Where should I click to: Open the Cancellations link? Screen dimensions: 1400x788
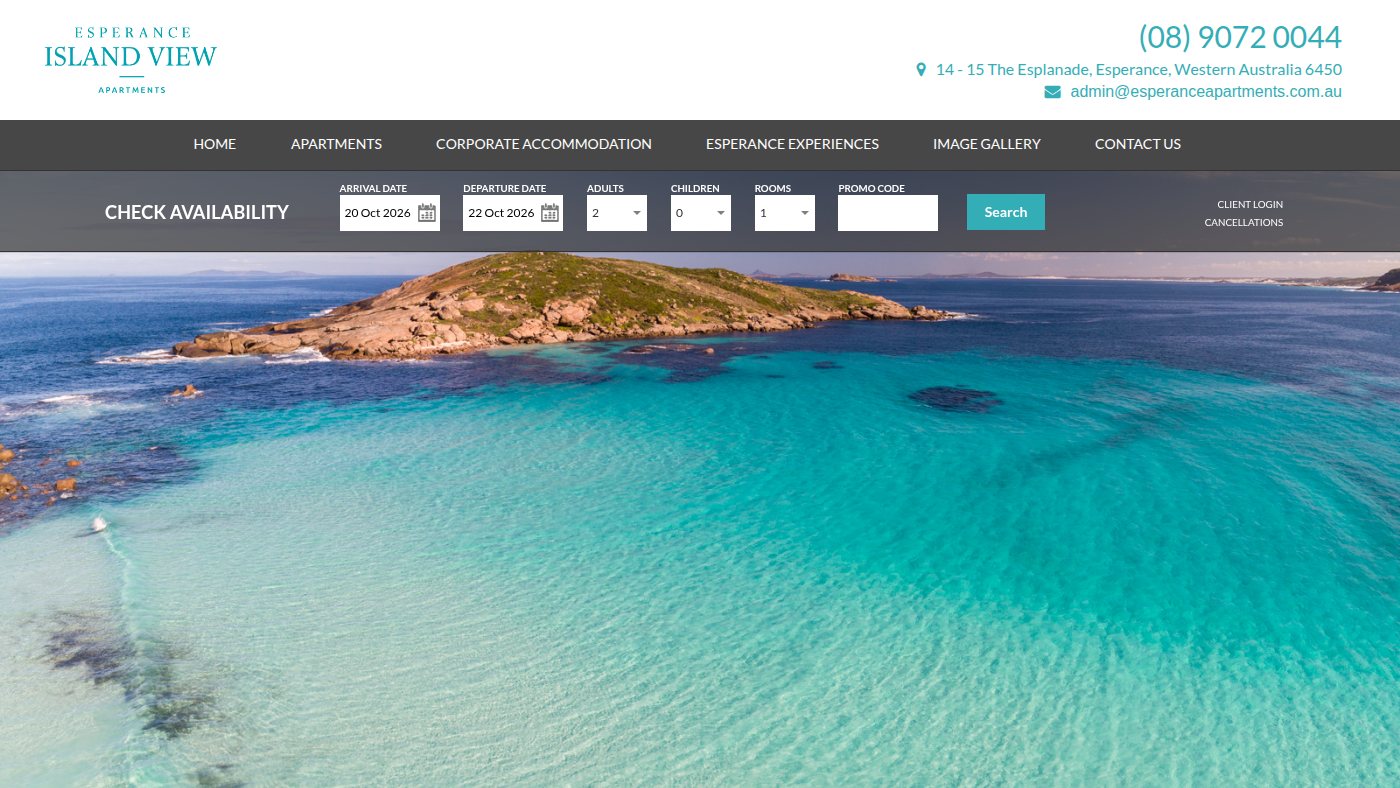[1244, 222]
